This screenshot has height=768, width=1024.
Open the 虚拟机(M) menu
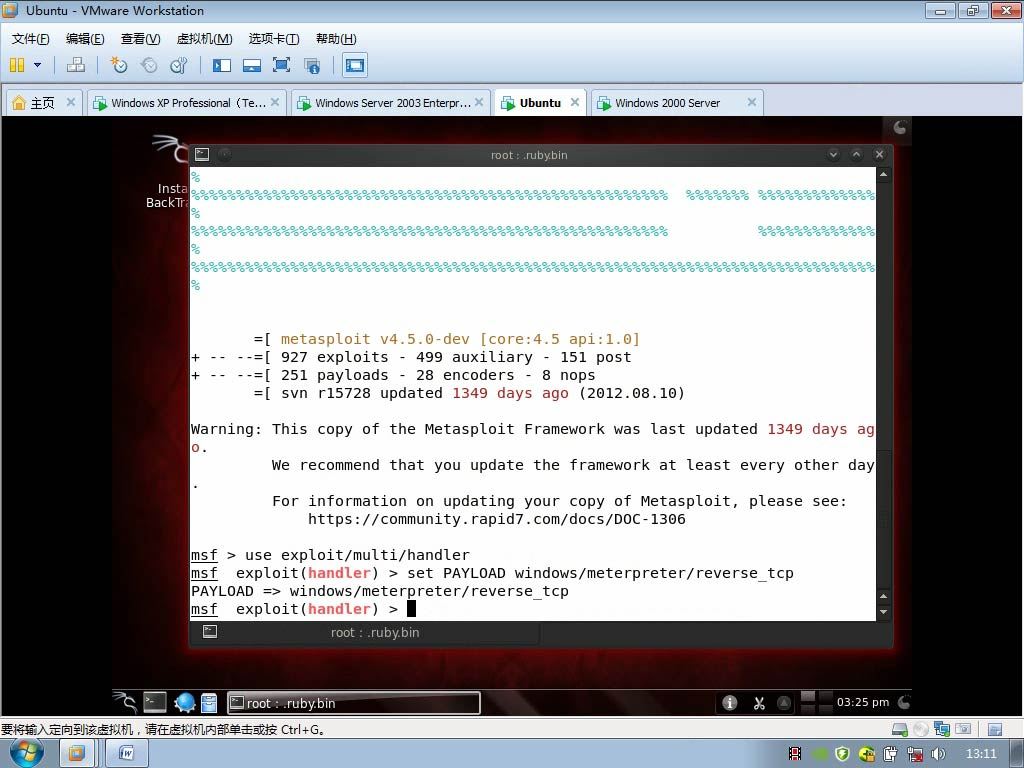coord(204,39)
